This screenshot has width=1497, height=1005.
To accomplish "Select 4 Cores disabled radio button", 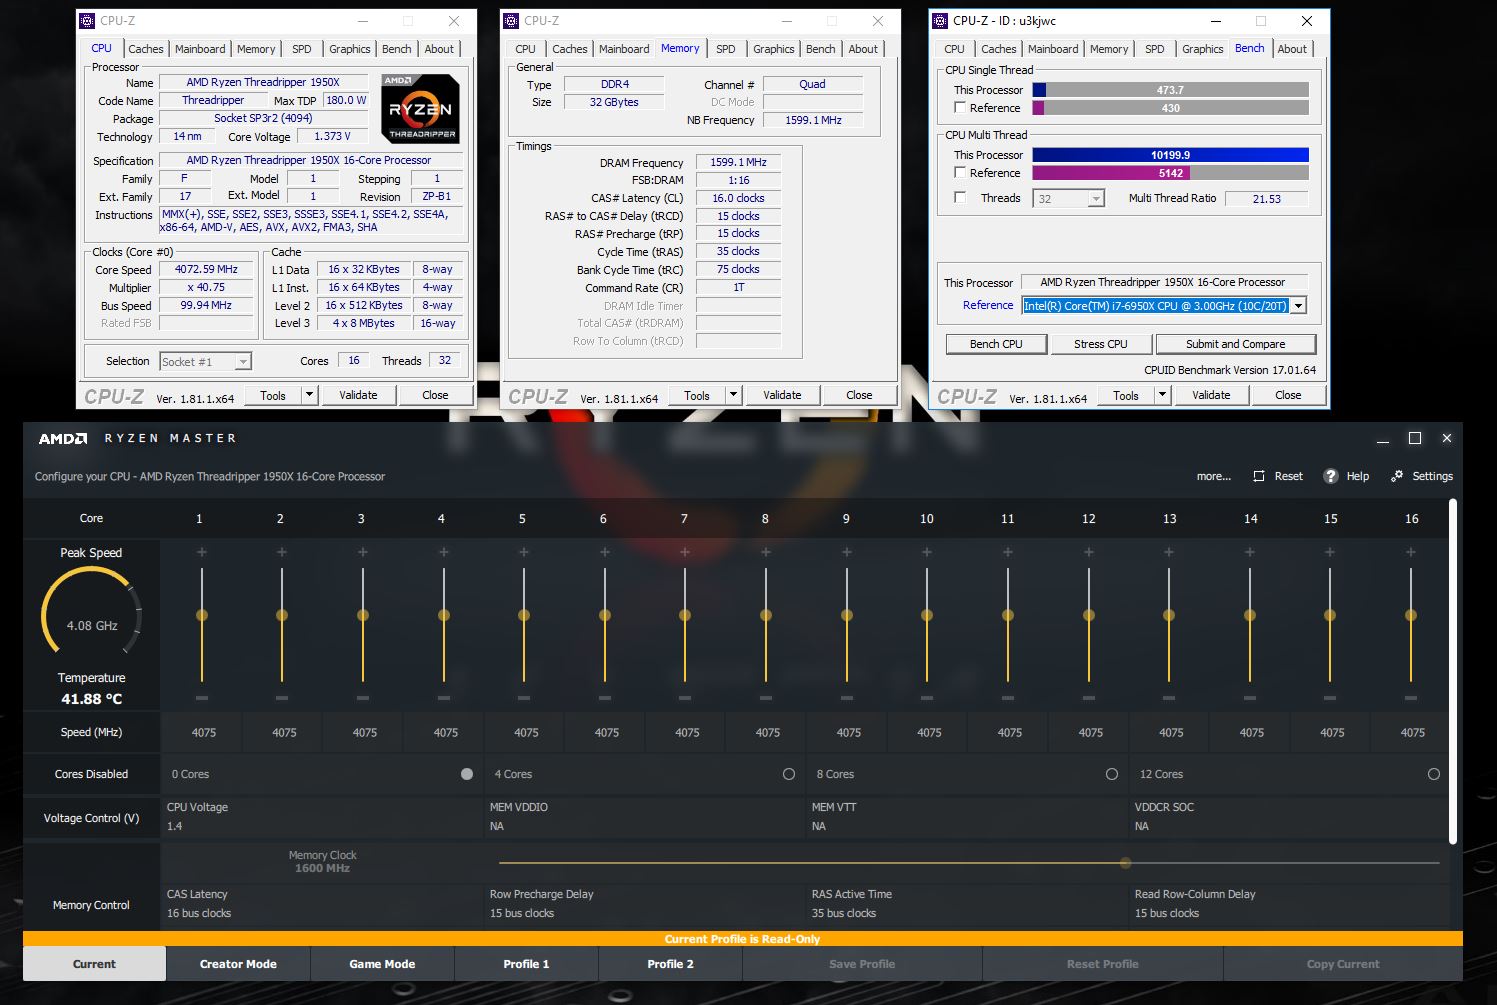I will coord(789,774).
